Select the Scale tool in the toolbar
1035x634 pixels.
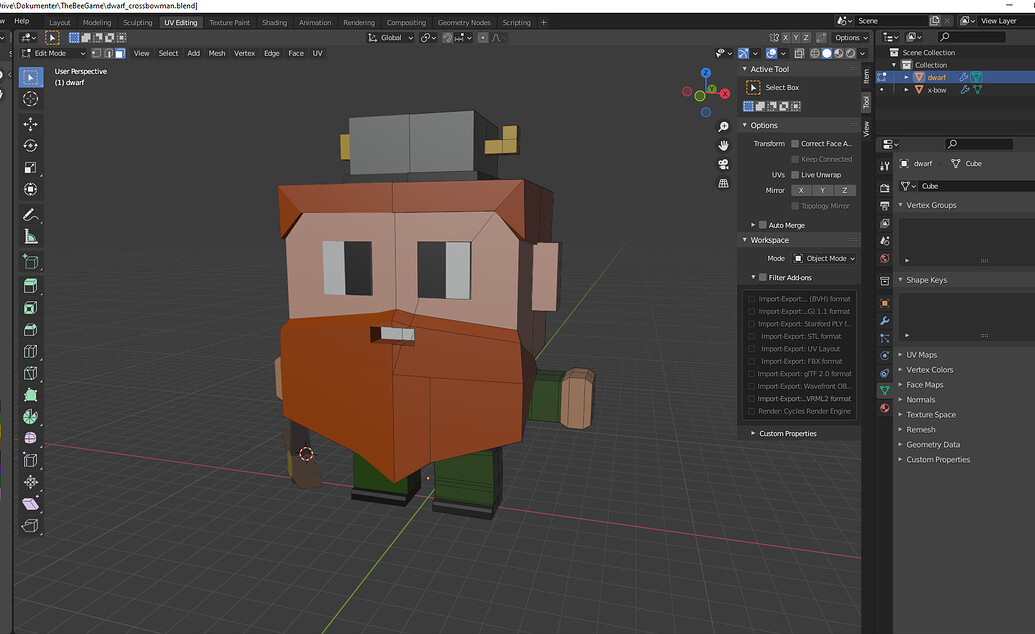point(30,168)
